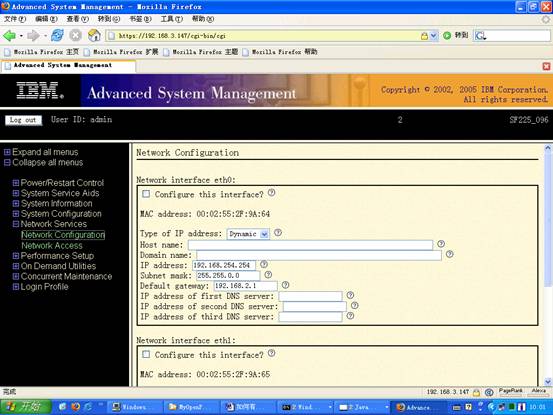Click help icon beside Default gateway field
Image resolution: width=553 pixels, height=415 pixels.
(285, 285)
